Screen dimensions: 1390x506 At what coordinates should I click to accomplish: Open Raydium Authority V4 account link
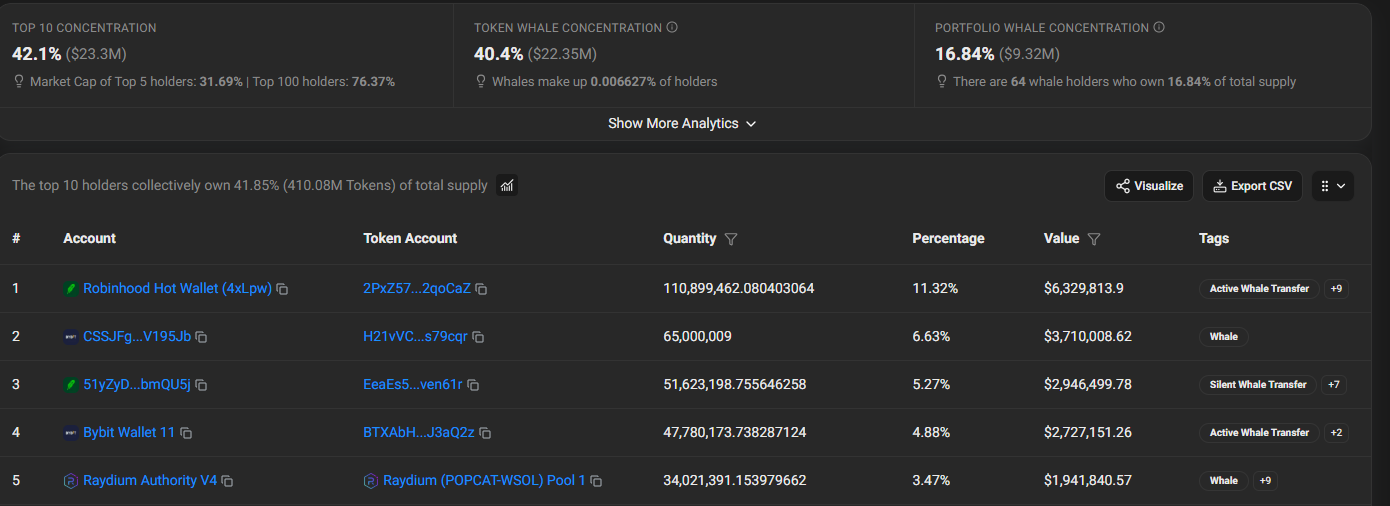coord(150,481)
